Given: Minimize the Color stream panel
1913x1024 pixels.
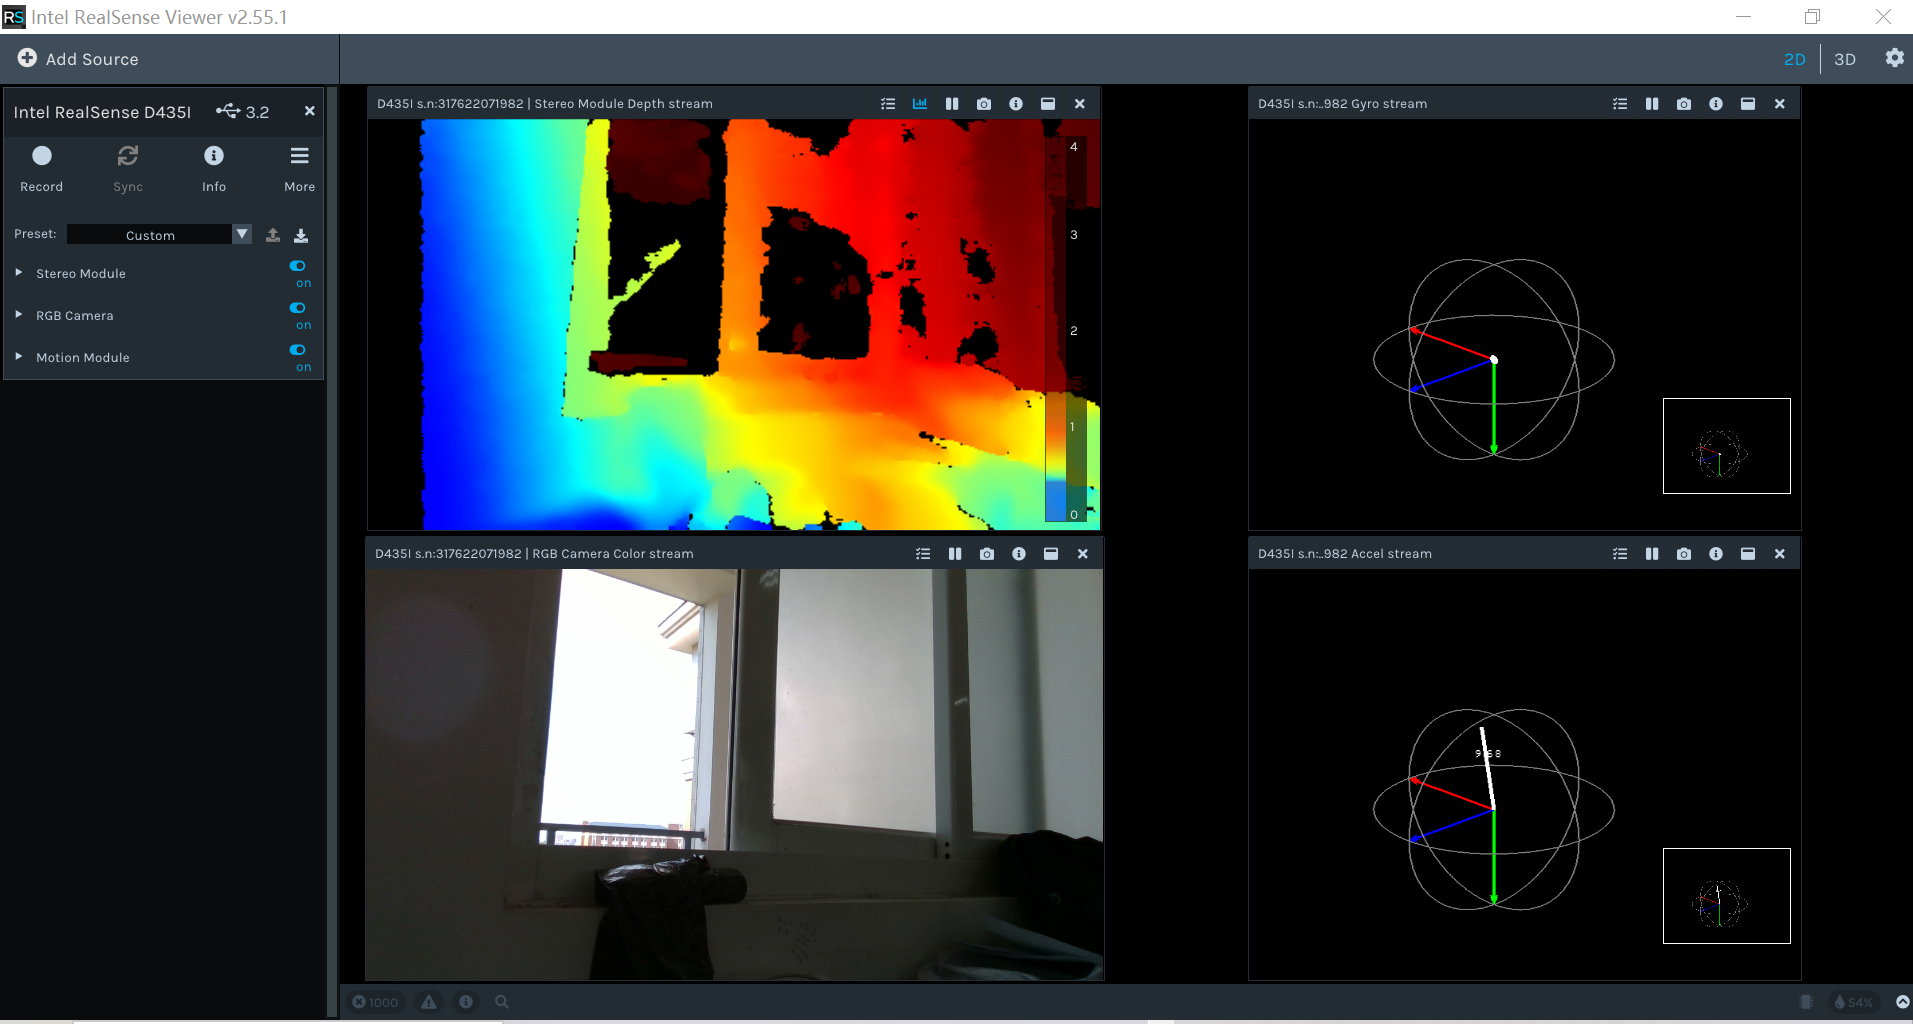Looking at the screenshot, I should [1051, 554].
